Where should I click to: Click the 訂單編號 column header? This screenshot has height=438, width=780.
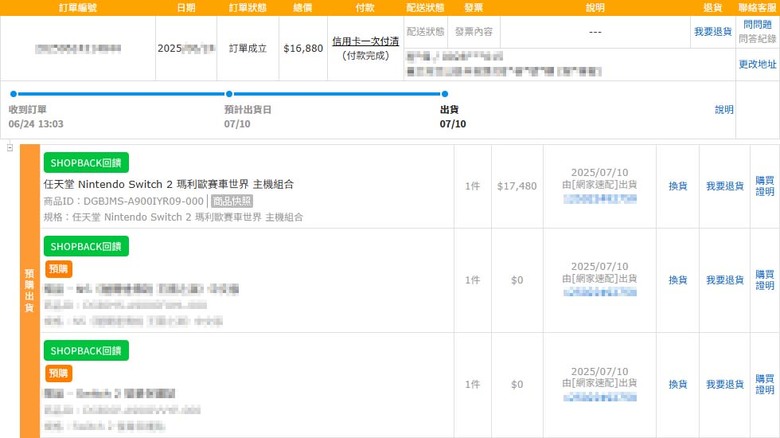click(78, 7)
